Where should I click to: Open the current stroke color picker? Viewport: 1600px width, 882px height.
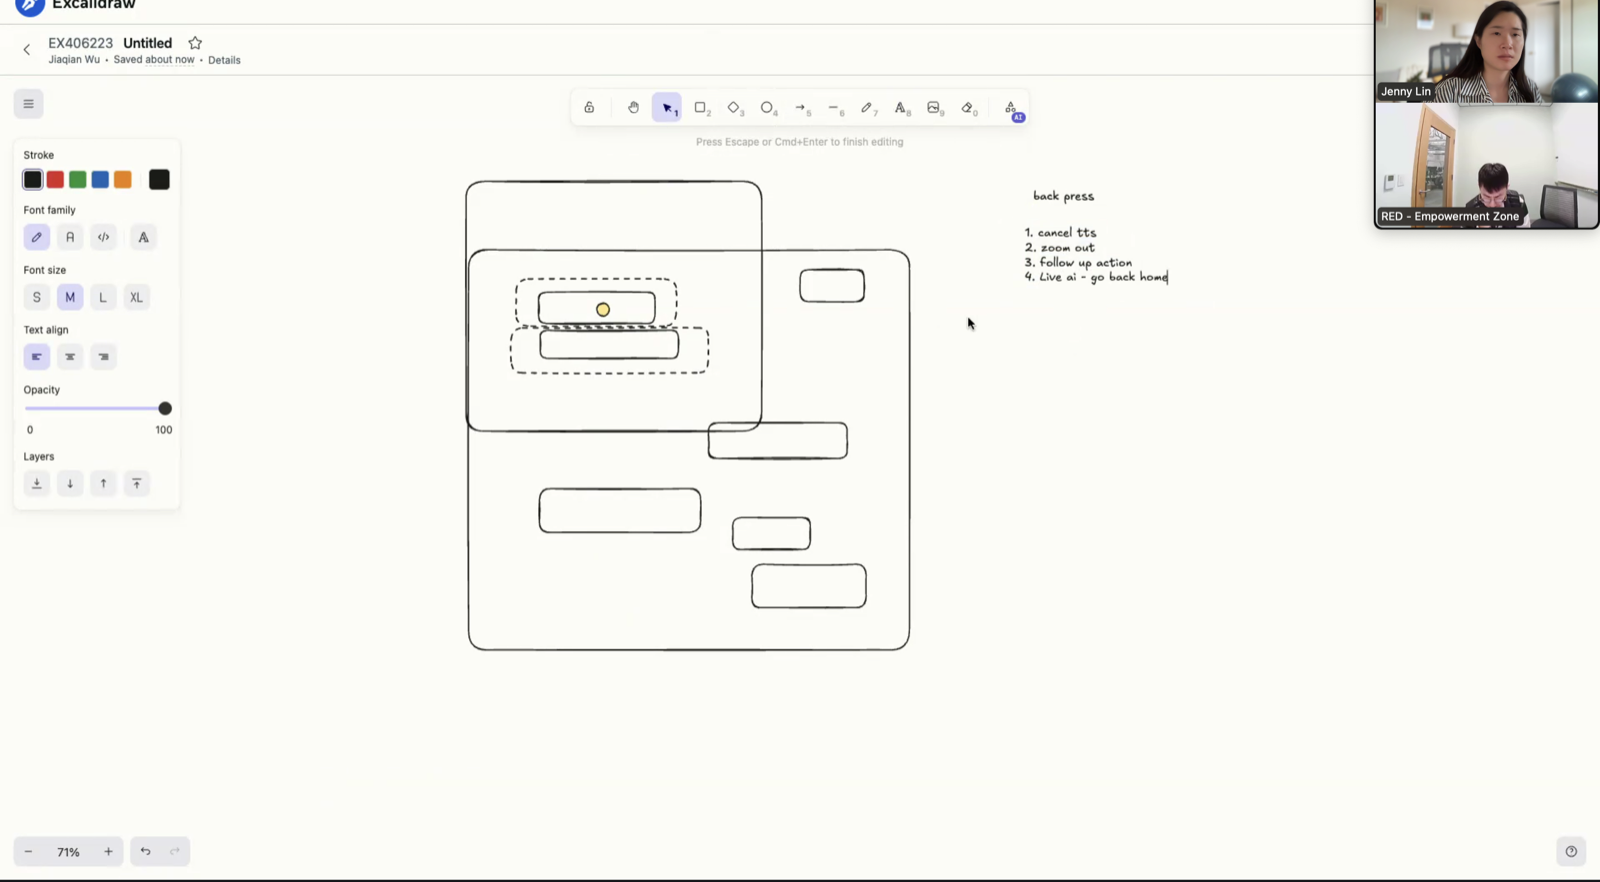pyautogui.click(x=159, y=180)
